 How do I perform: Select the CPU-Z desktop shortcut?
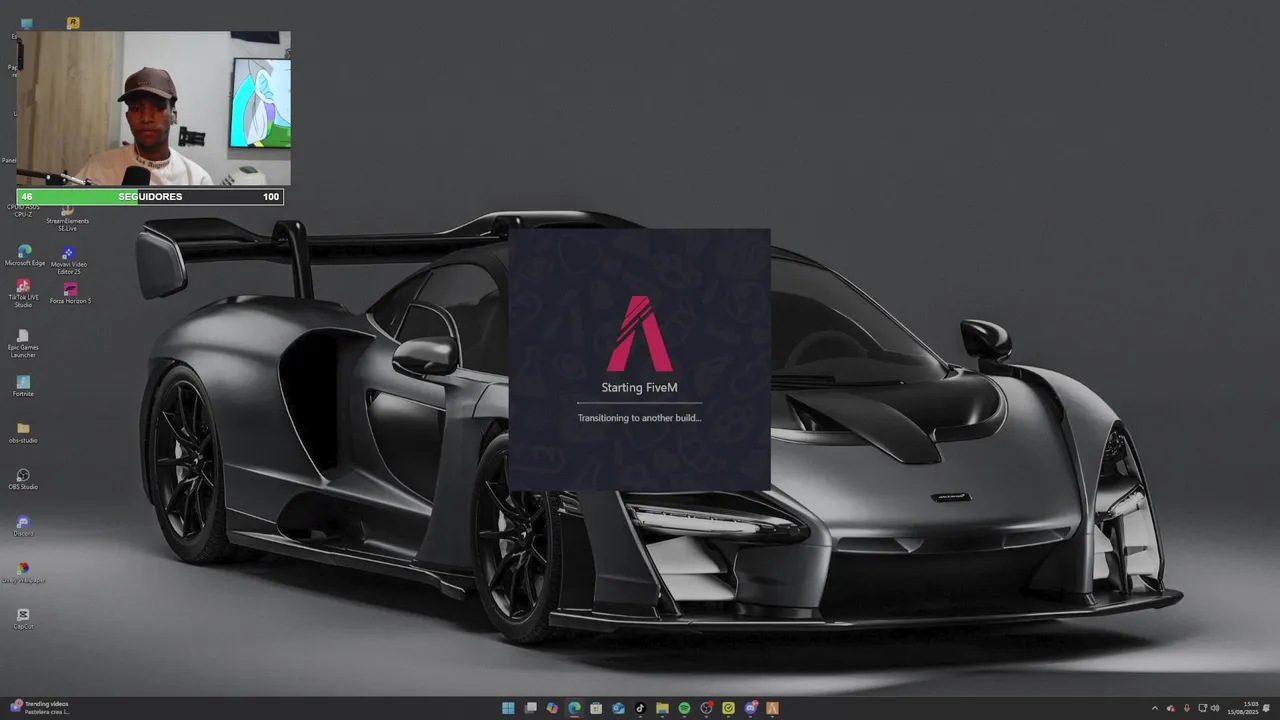[x=23, y=210]
